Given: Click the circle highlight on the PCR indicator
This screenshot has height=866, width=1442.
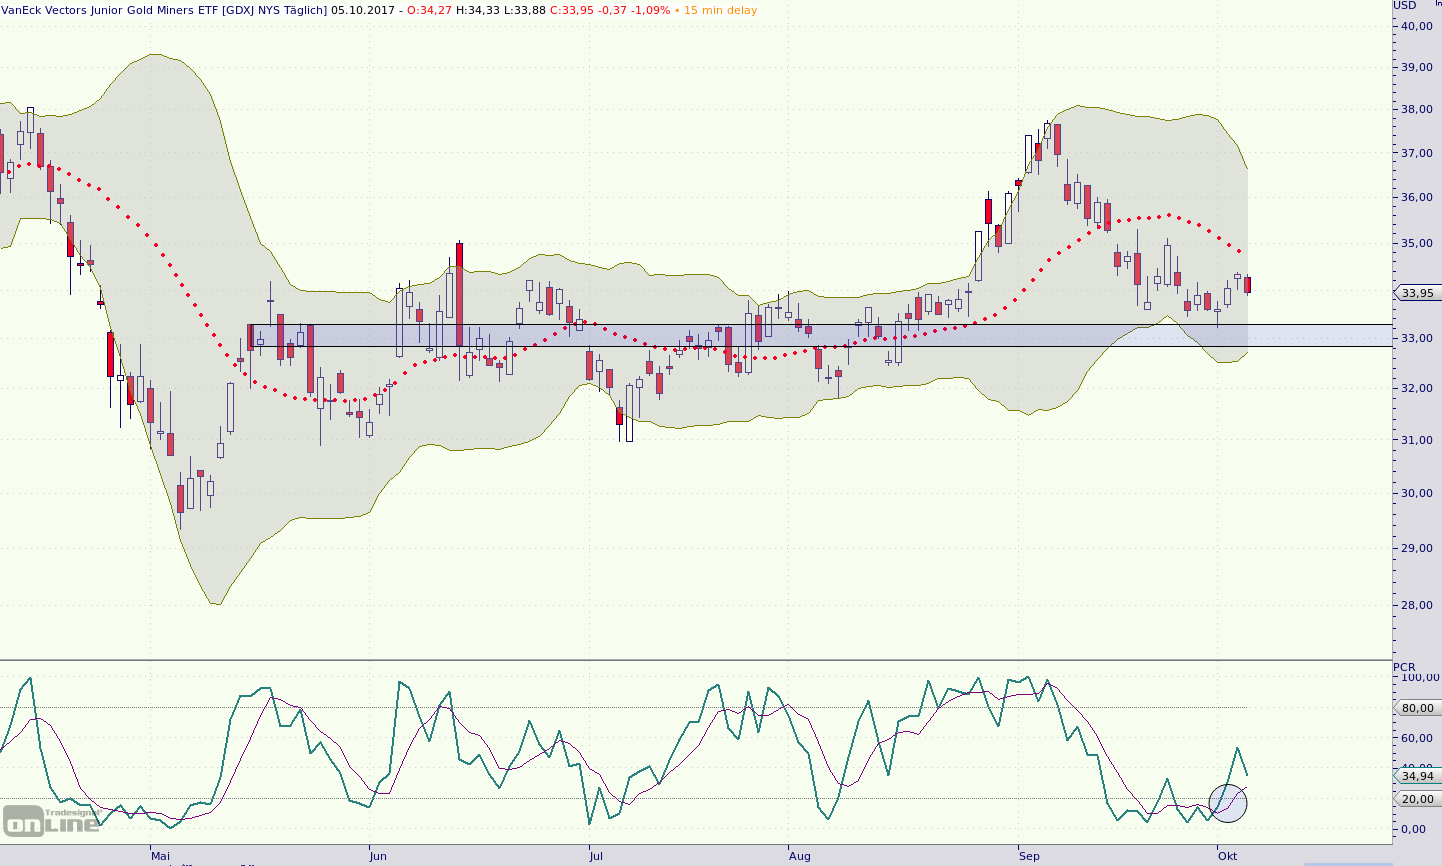Looking at the screenshot, I should 1228,802.
